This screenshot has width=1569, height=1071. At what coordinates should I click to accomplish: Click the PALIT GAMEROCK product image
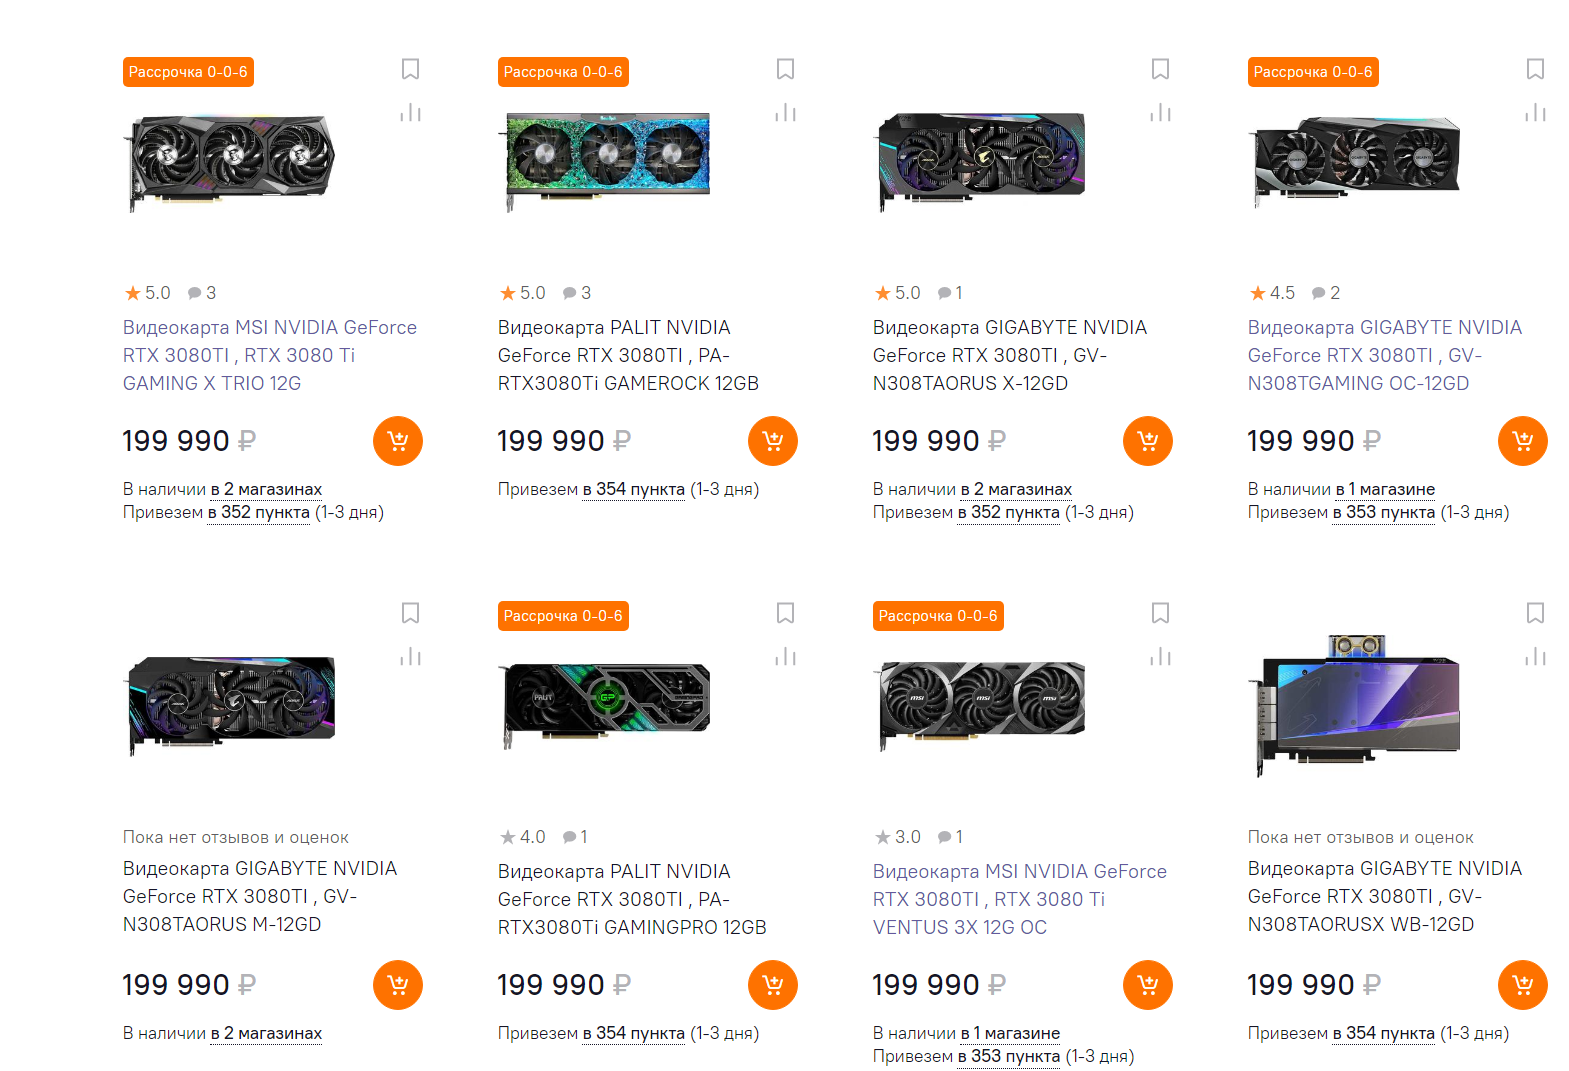point(608,158)
